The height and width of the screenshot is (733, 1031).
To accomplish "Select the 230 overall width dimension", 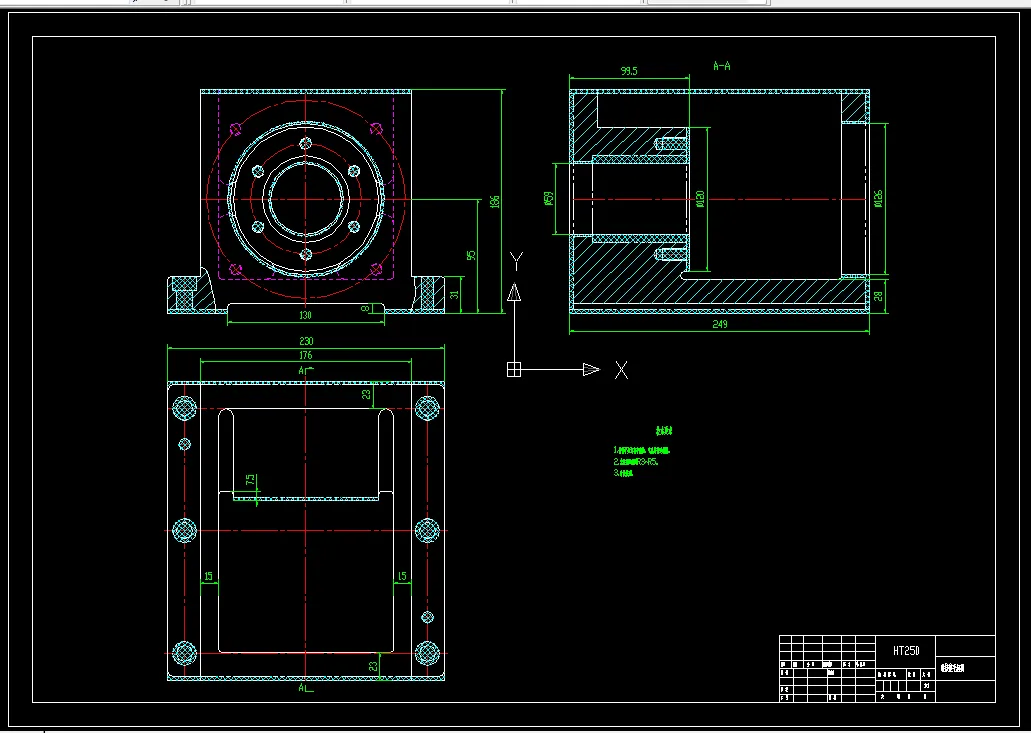I will pos(306,341).
